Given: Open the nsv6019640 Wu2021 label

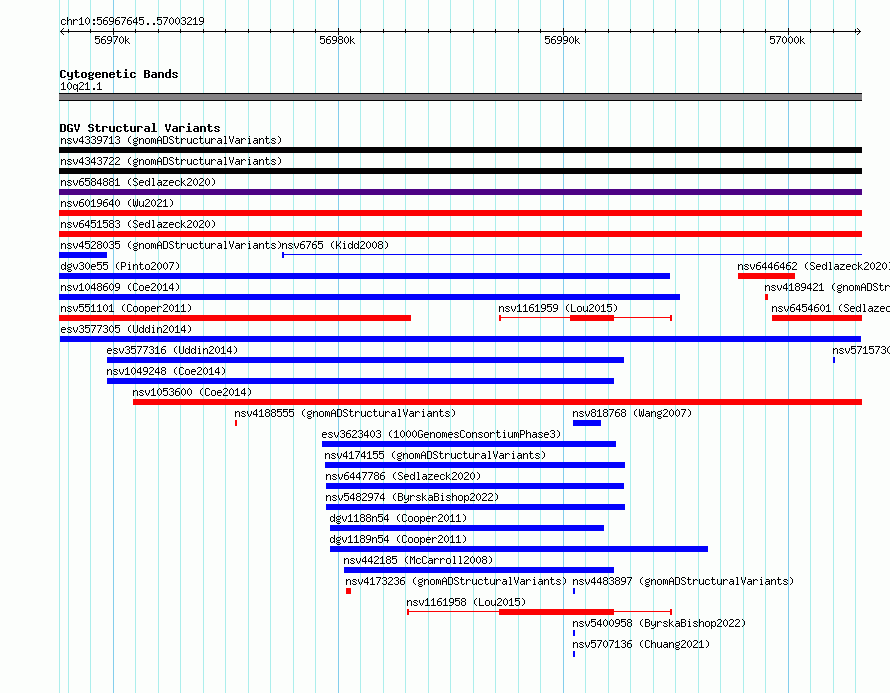Looking at the screenshot, I should [117, 203].
